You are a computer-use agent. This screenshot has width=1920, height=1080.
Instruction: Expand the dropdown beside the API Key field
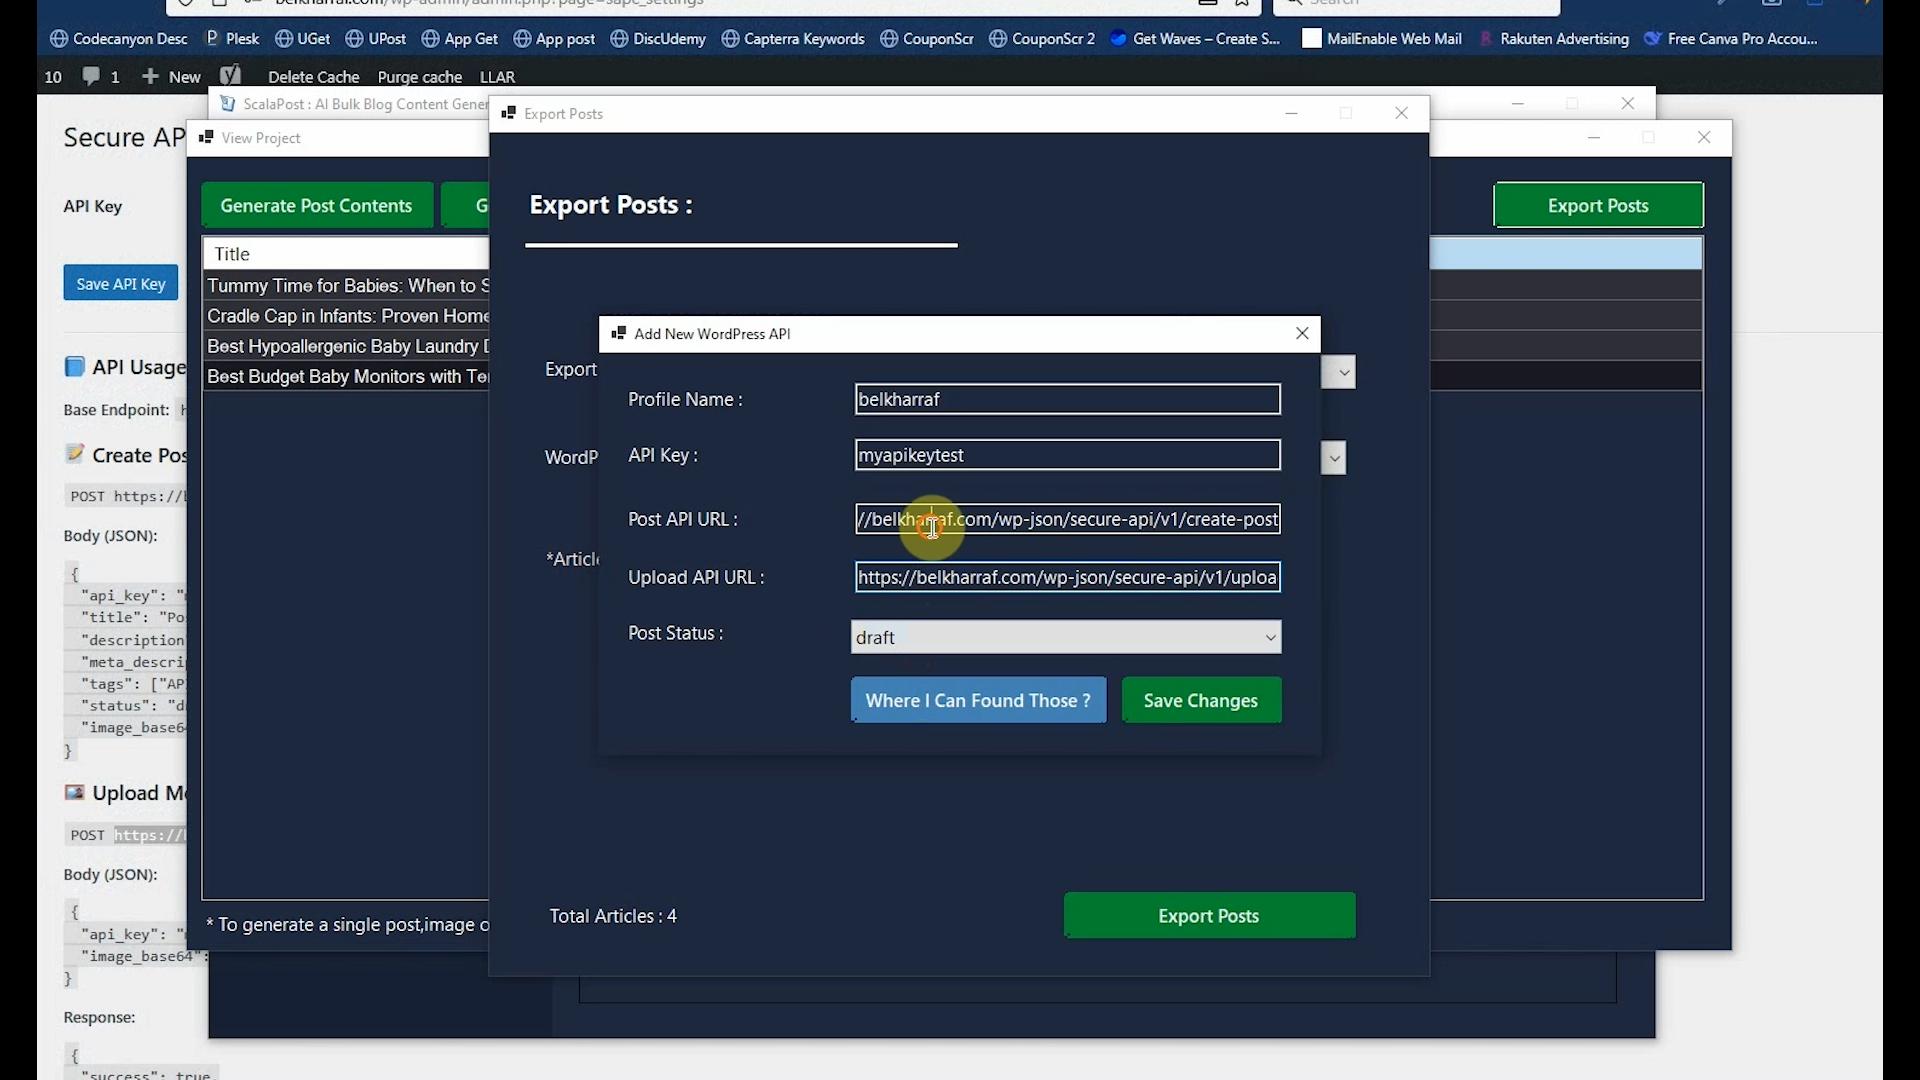click(x=1333, y=457)
